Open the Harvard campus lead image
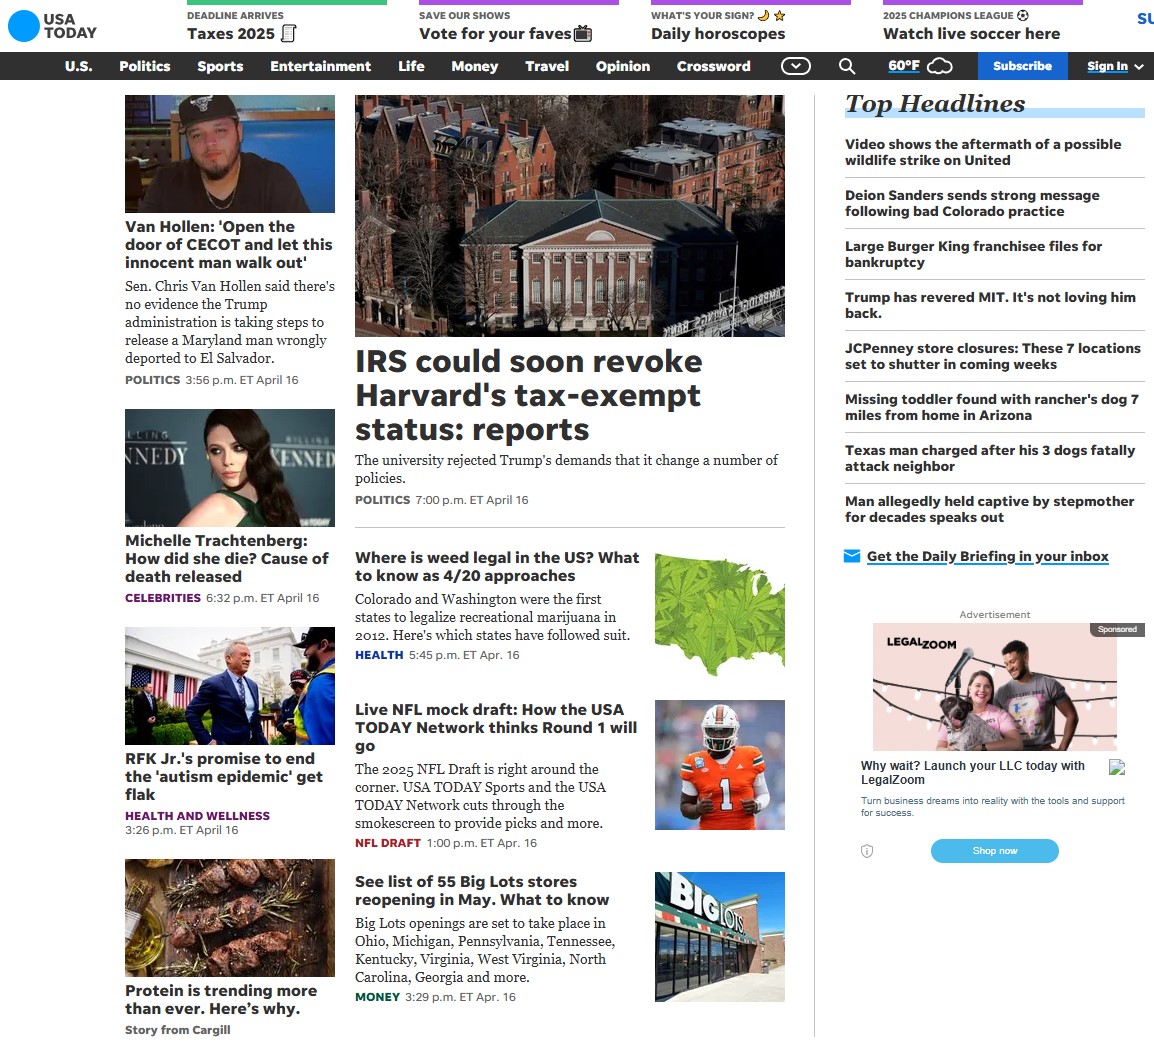Image resolution: width=1154 pixels, height=1054 pixels. tap(570, 216)
